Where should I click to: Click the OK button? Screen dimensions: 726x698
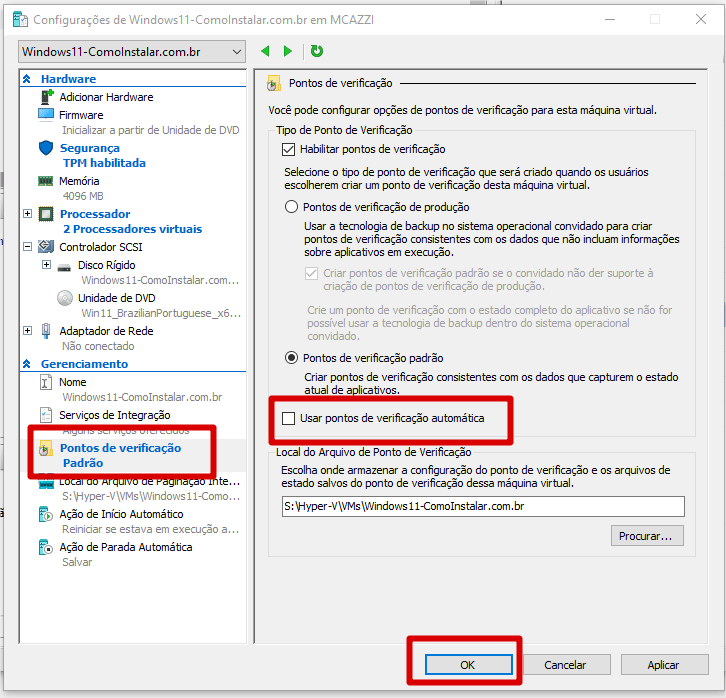469,665
